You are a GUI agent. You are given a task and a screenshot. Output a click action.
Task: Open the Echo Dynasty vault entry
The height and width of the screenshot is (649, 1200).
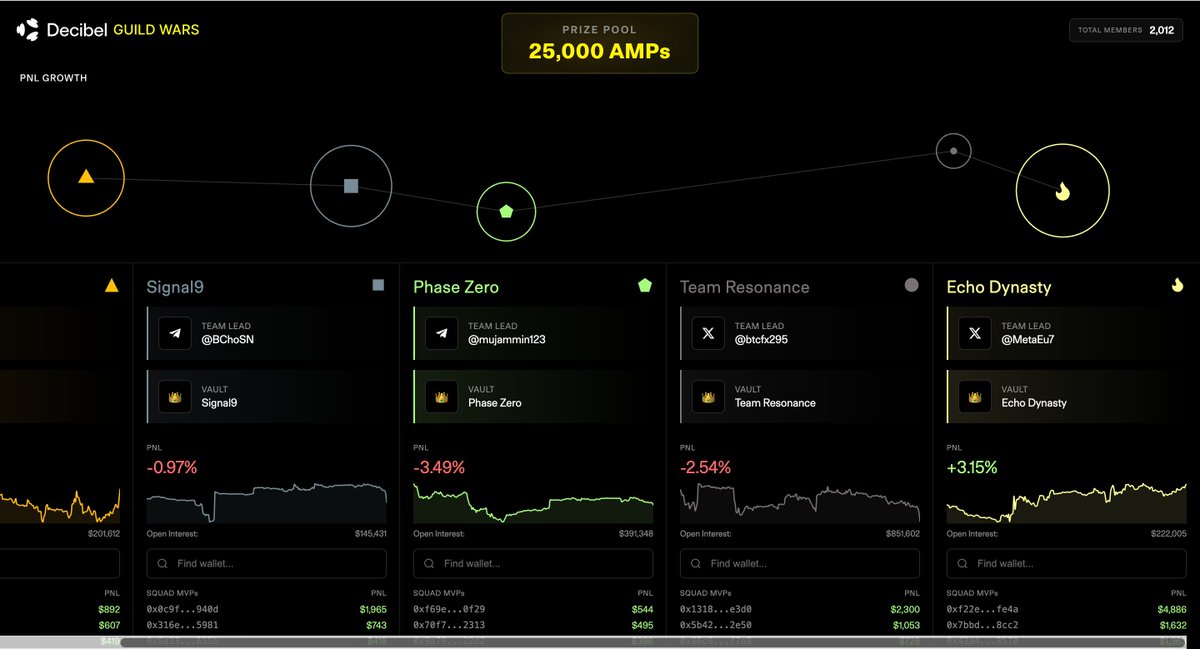click(1067, 397)
